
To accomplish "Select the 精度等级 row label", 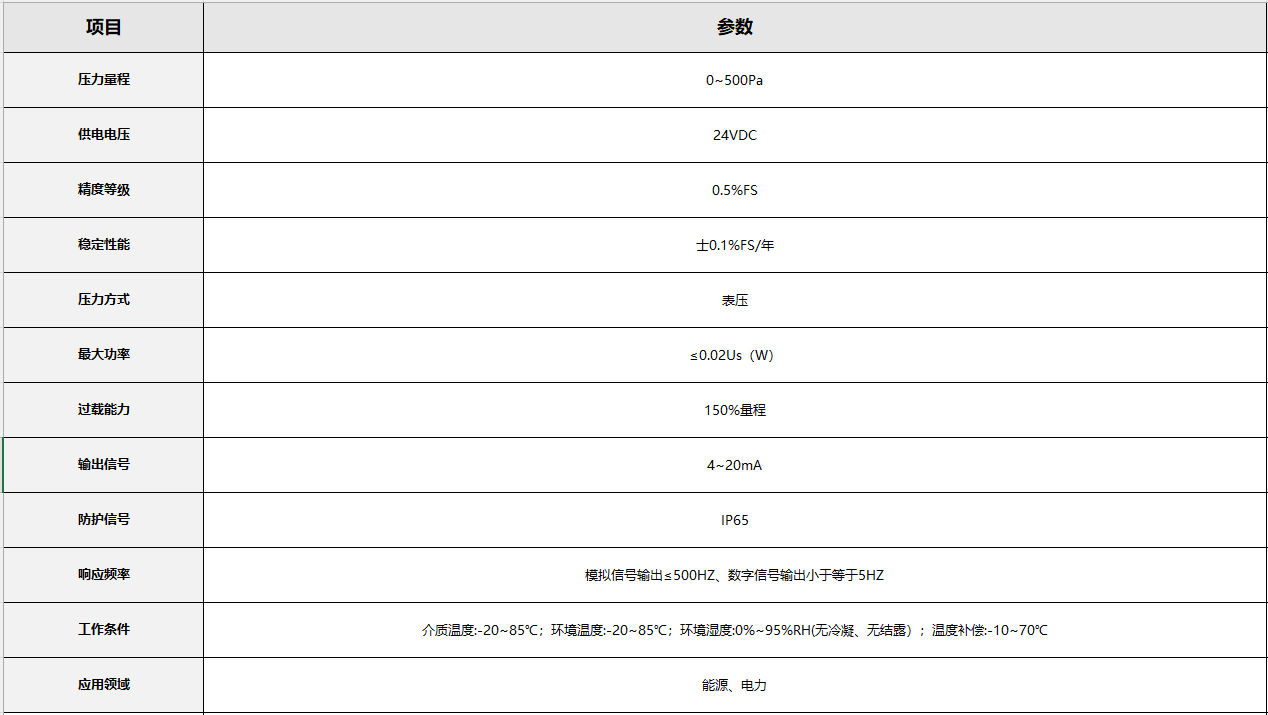I will coord(104,190).
